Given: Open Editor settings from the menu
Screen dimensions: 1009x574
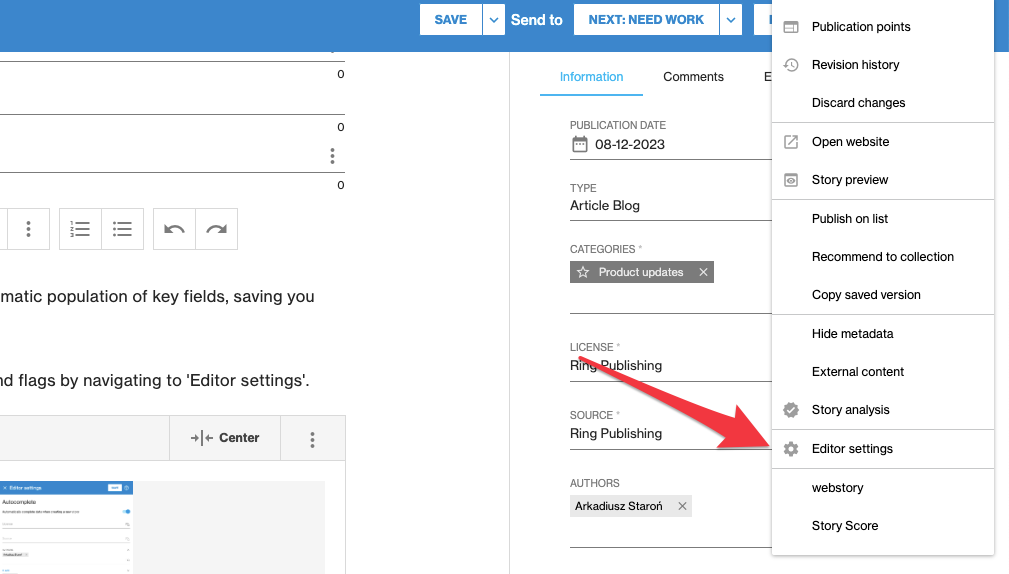Looking at the screenshot, I should coord(851,449).
